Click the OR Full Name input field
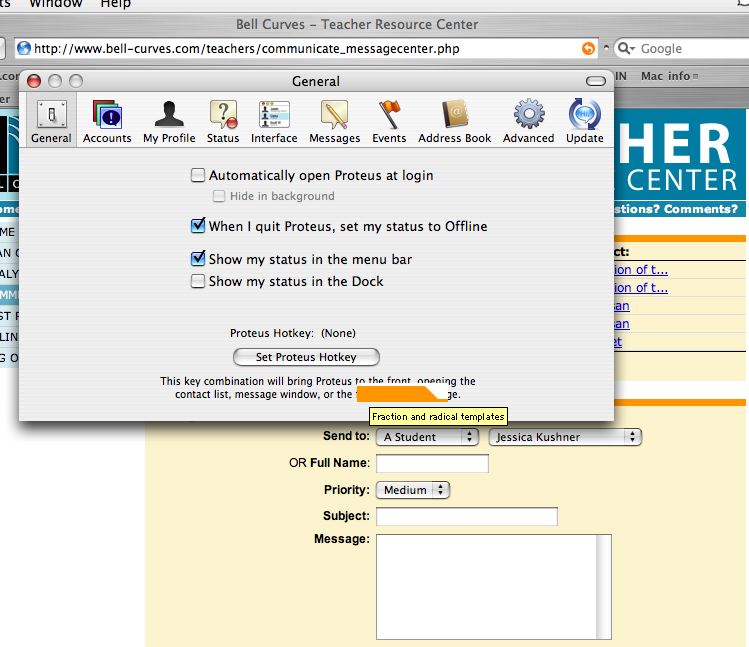This screenshot has height=647, width=749. (432, 463)
